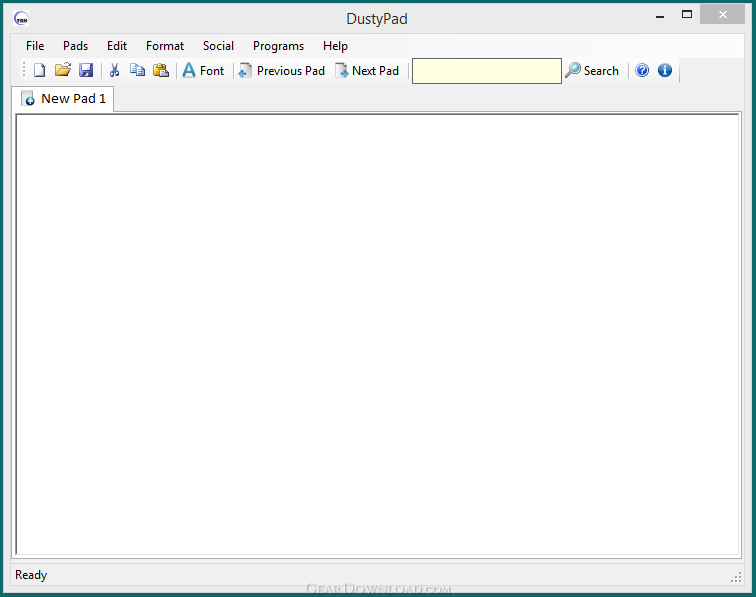Viewport: 756px width, 597px height.
Task: Select the New Pad 1 tab
Action: pos(63,99)
